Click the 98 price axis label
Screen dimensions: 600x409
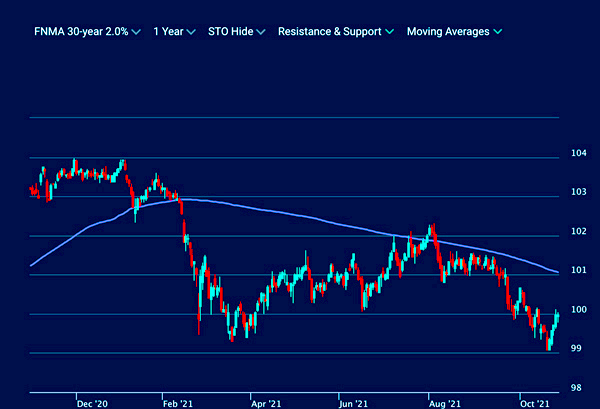pos(578,388)
